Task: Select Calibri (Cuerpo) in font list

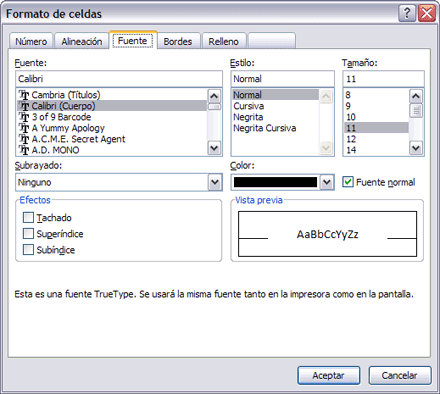Action: coord(112,106)
